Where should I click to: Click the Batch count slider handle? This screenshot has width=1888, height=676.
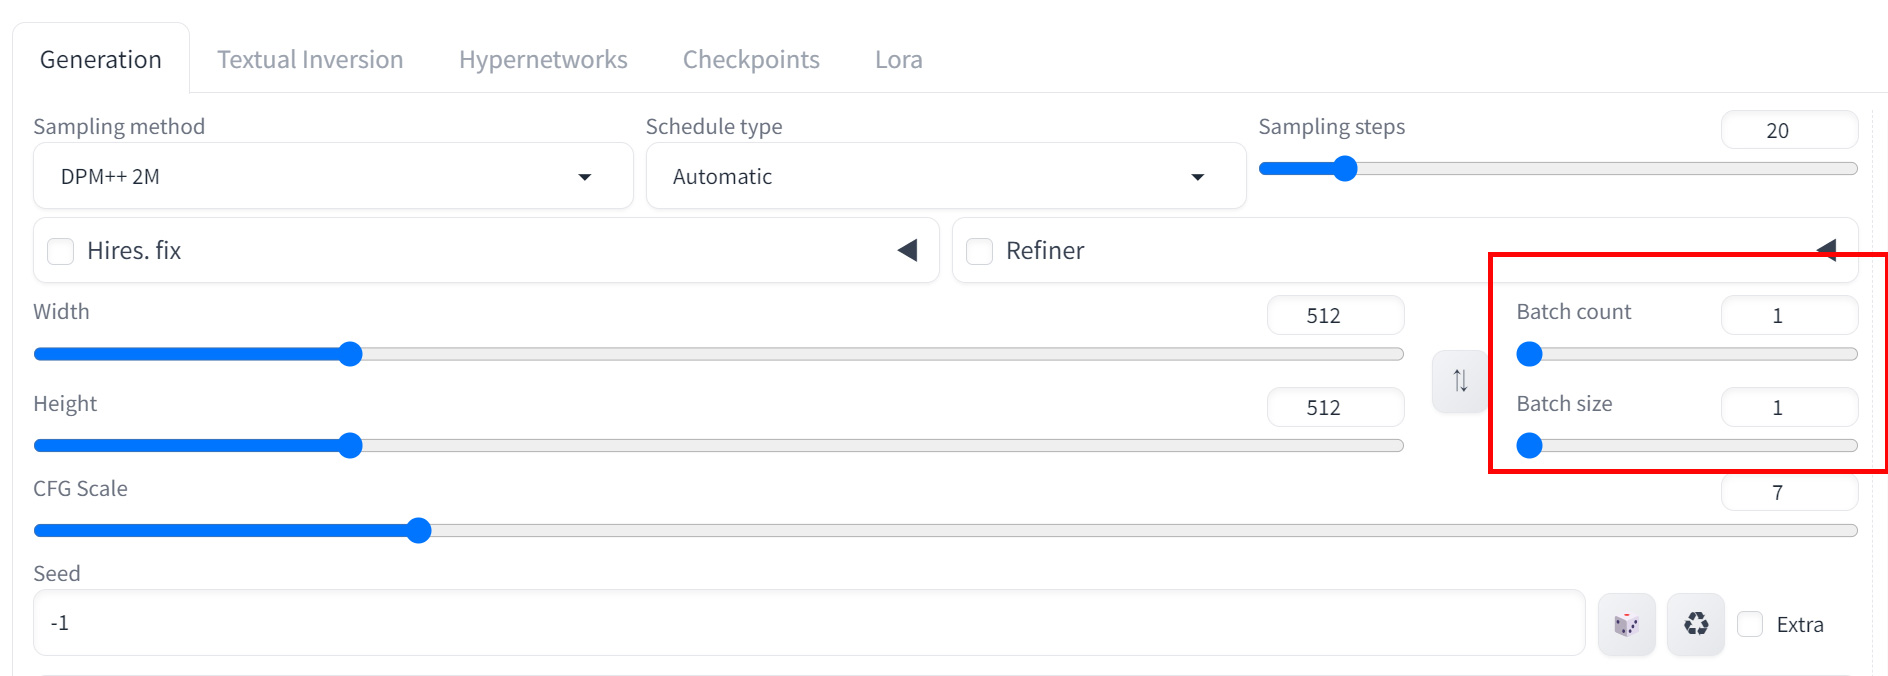point(1529,354)
